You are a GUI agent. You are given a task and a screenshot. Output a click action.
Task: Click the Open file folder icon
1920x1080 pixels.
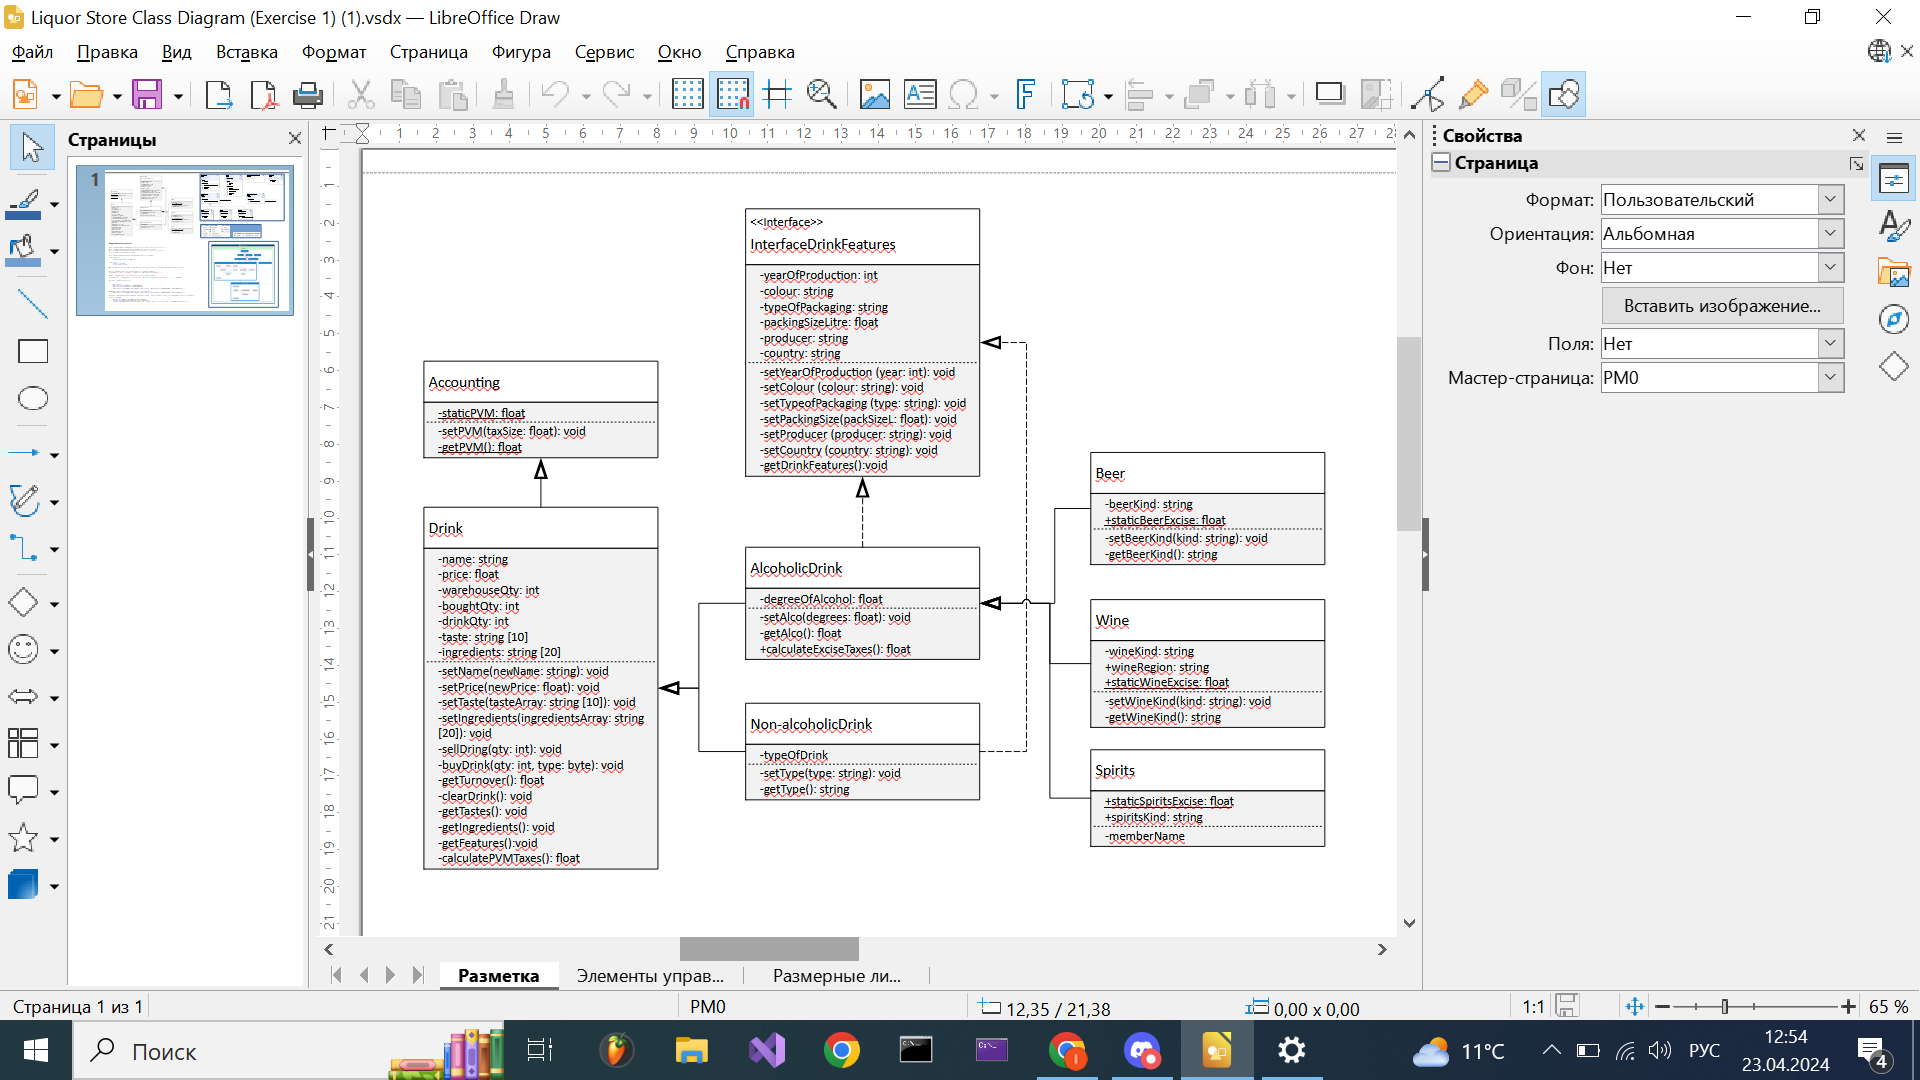pyautogui.click(x=87, y=95)
